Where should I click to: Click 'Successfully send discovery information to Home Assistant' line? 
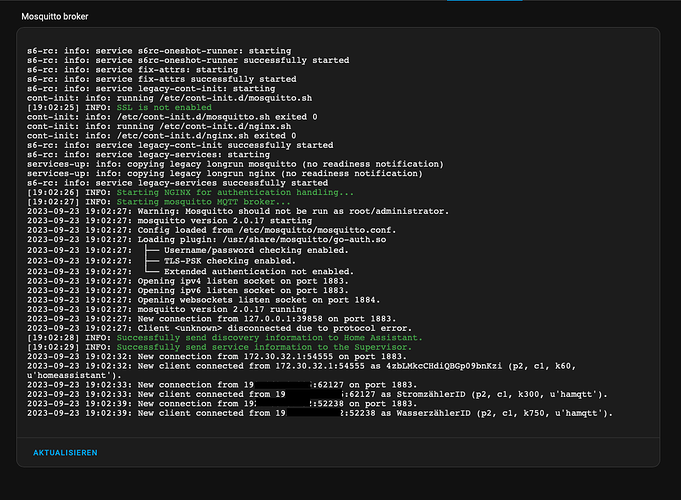225,338
